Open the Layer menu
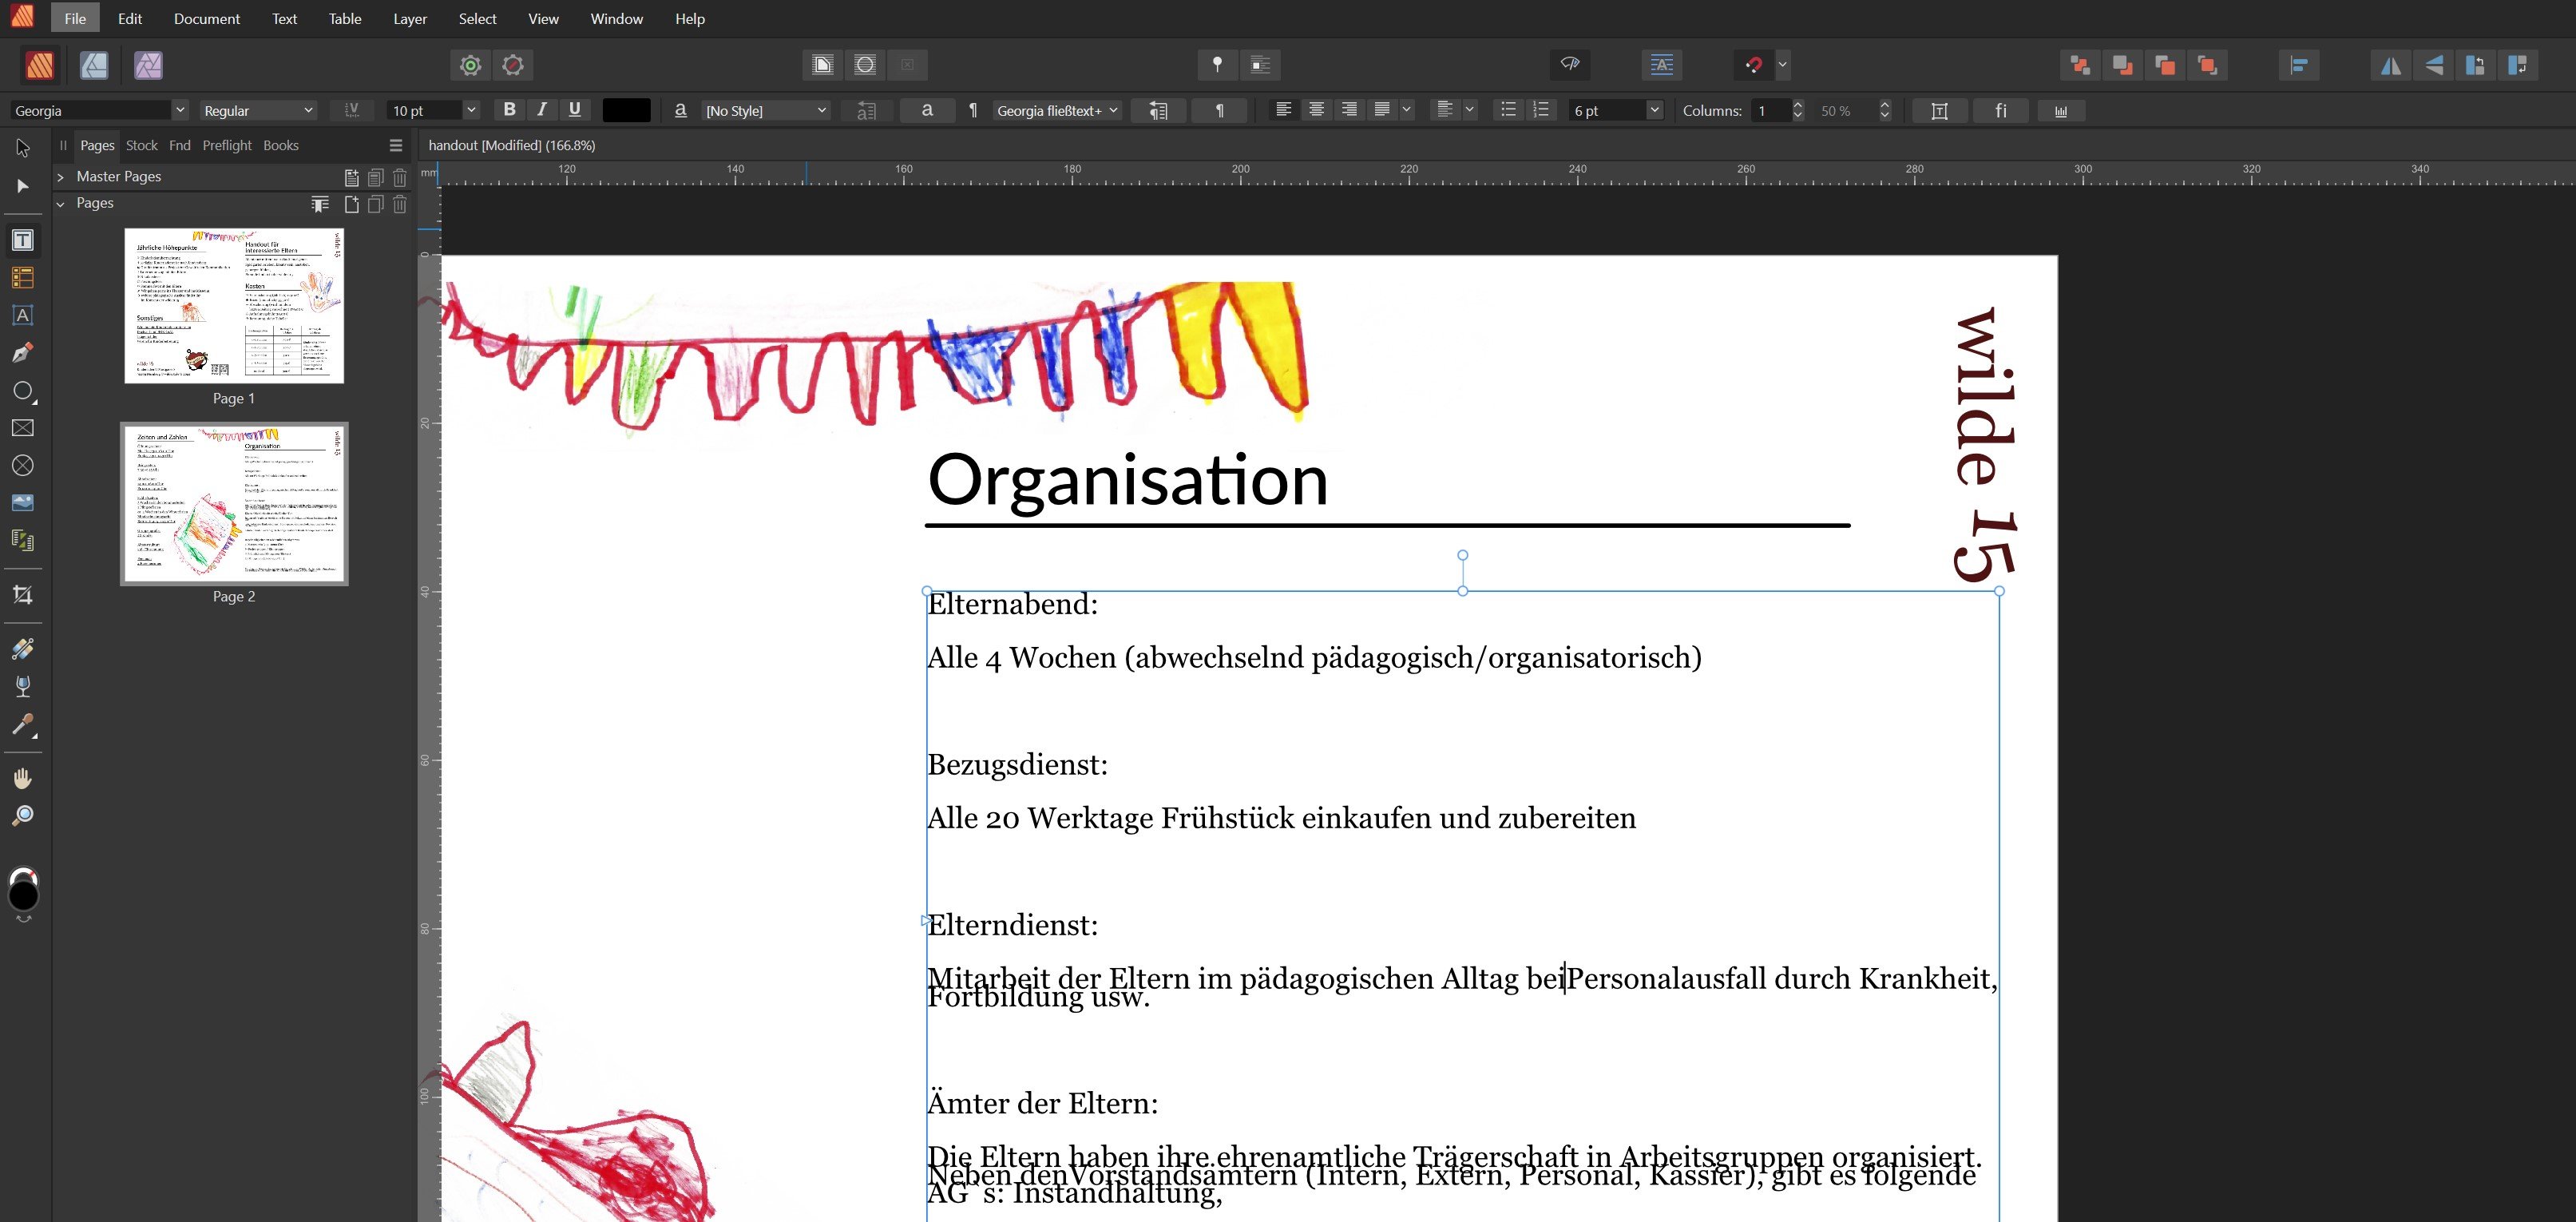 coord(410,19)
